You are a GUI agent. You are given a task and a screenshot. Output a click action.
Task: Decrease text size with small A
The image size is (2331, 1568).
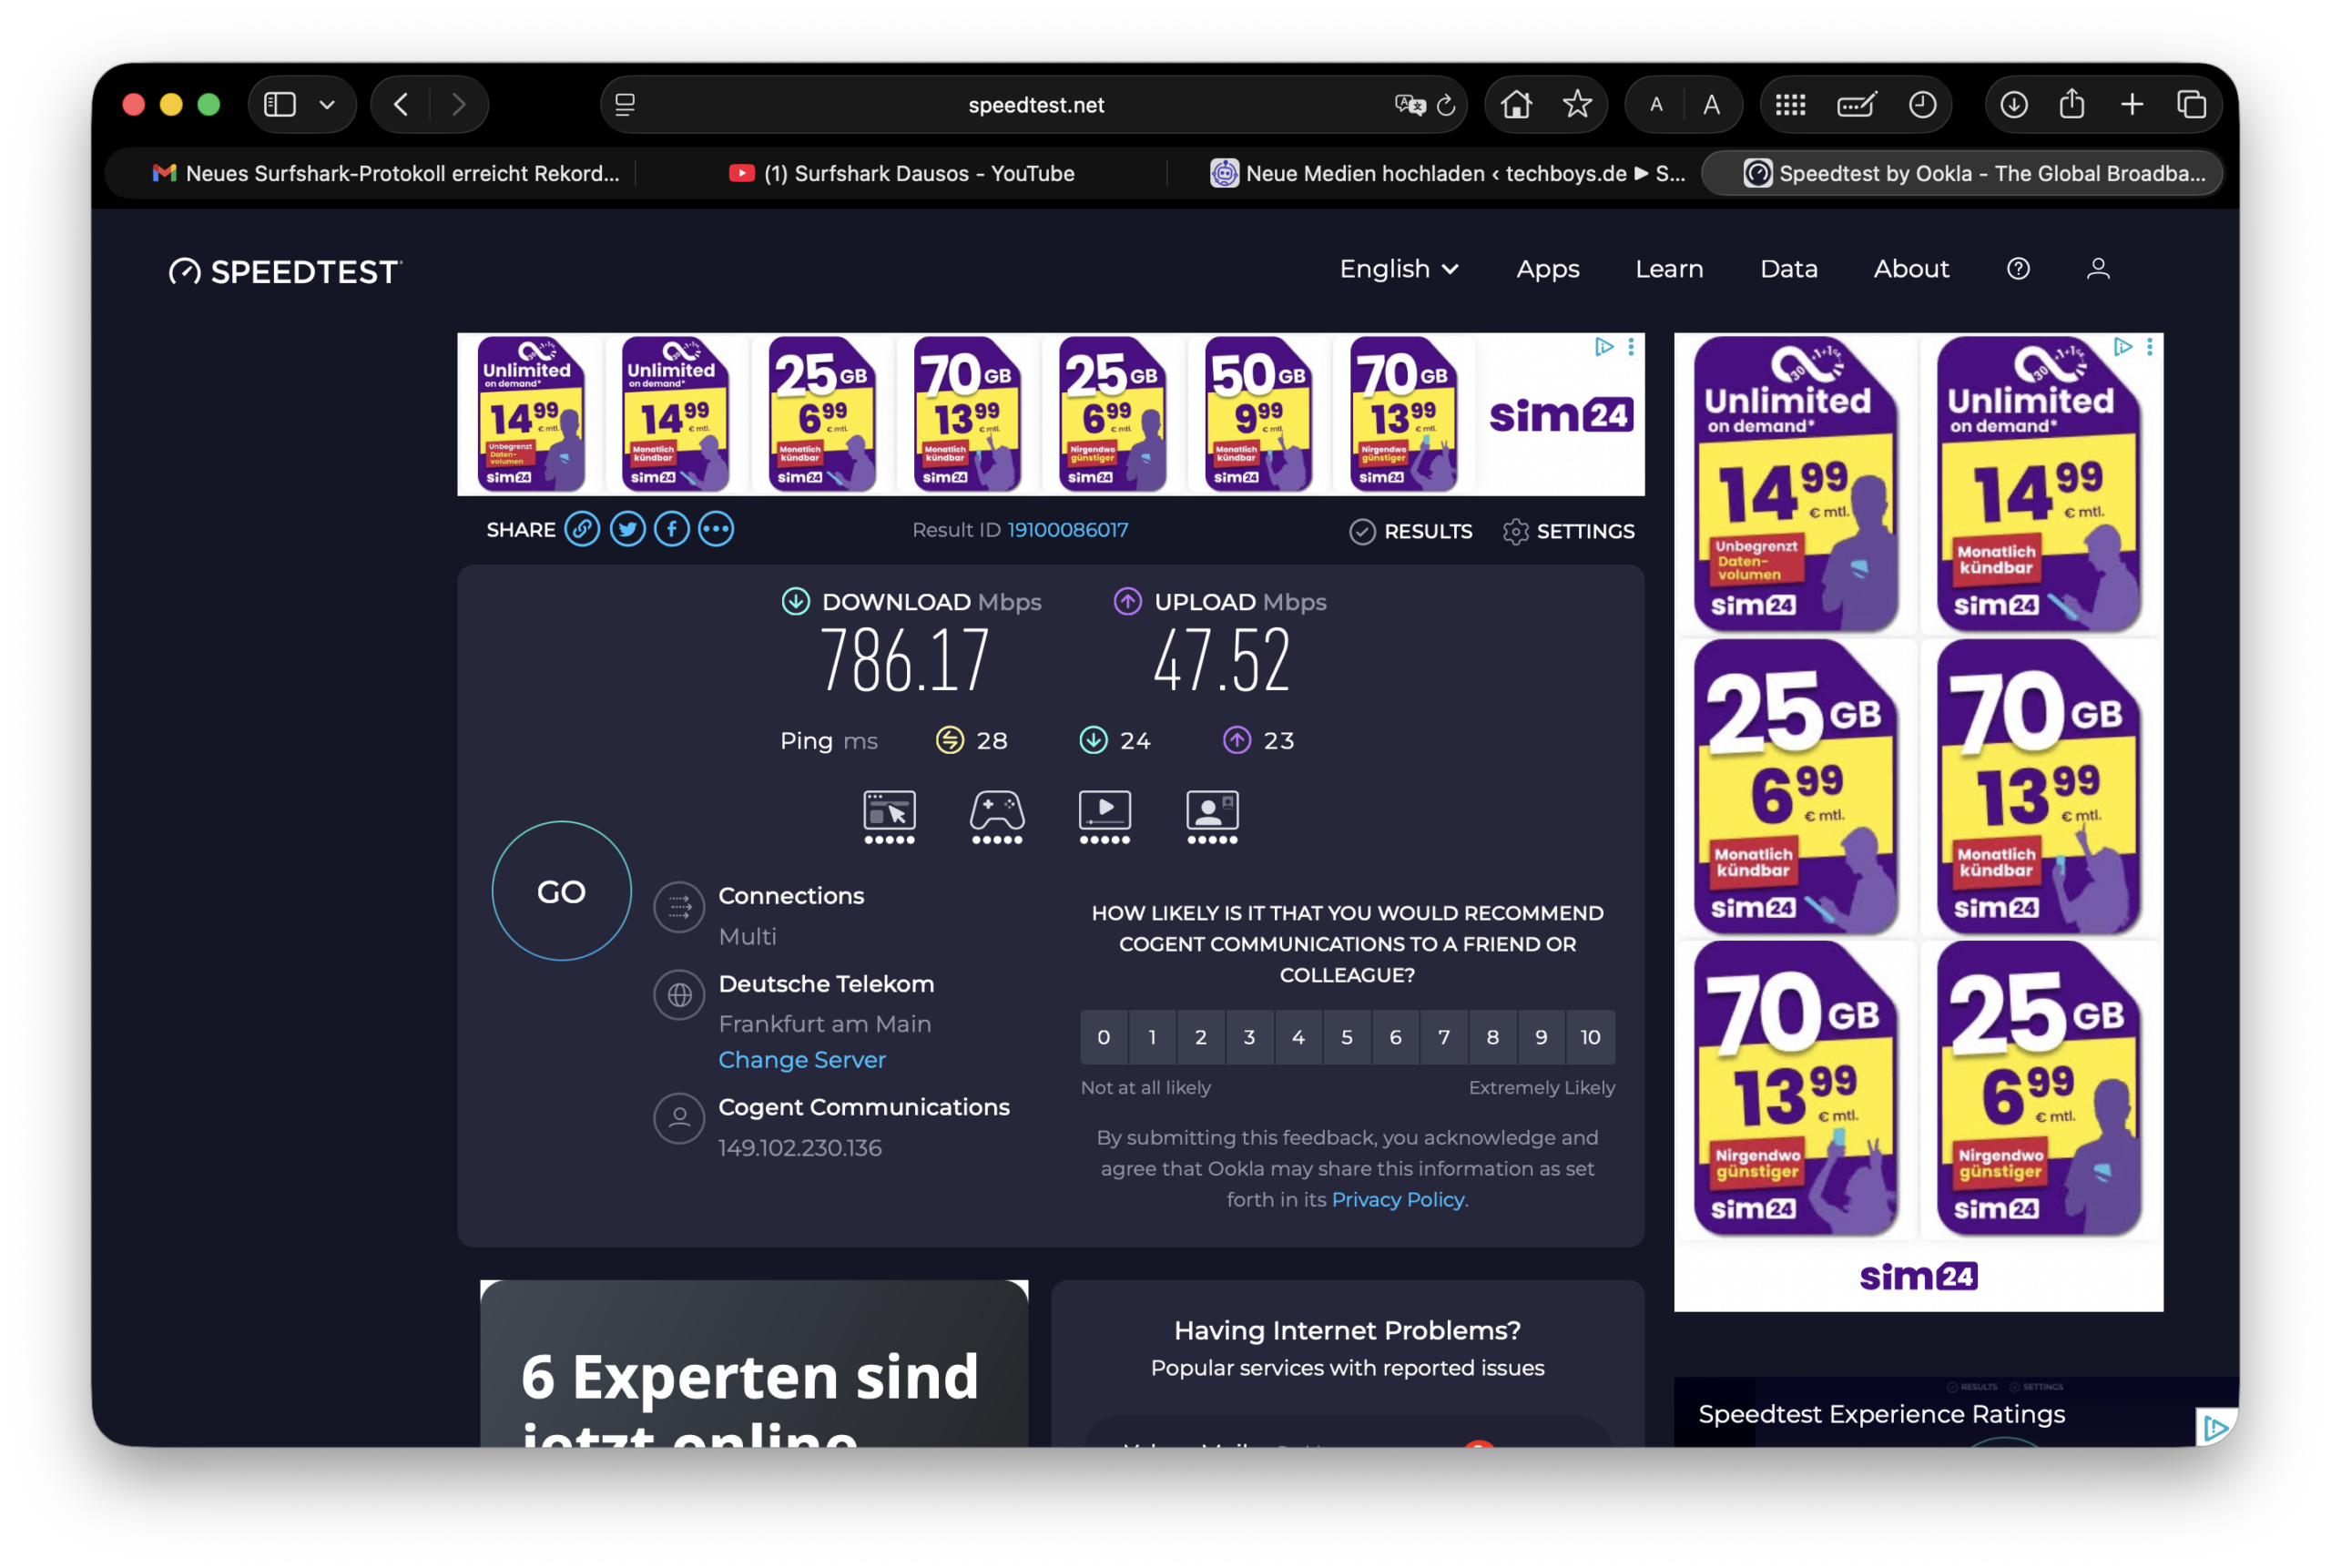tap(1656, 104)
